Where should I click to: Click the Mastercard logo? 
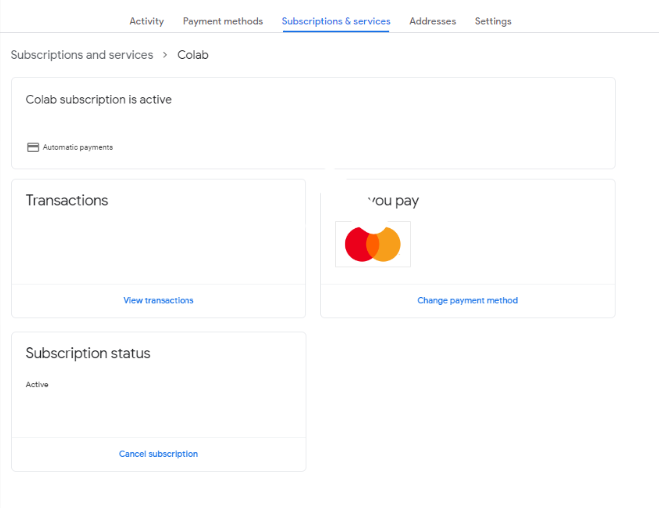click(x=373, y=244)
